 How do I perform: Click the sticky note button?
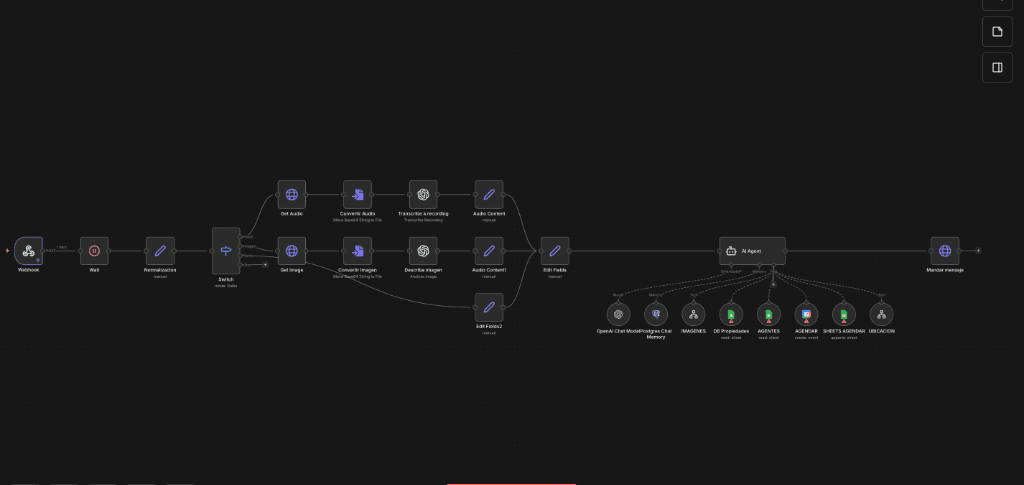coord(997,32)
